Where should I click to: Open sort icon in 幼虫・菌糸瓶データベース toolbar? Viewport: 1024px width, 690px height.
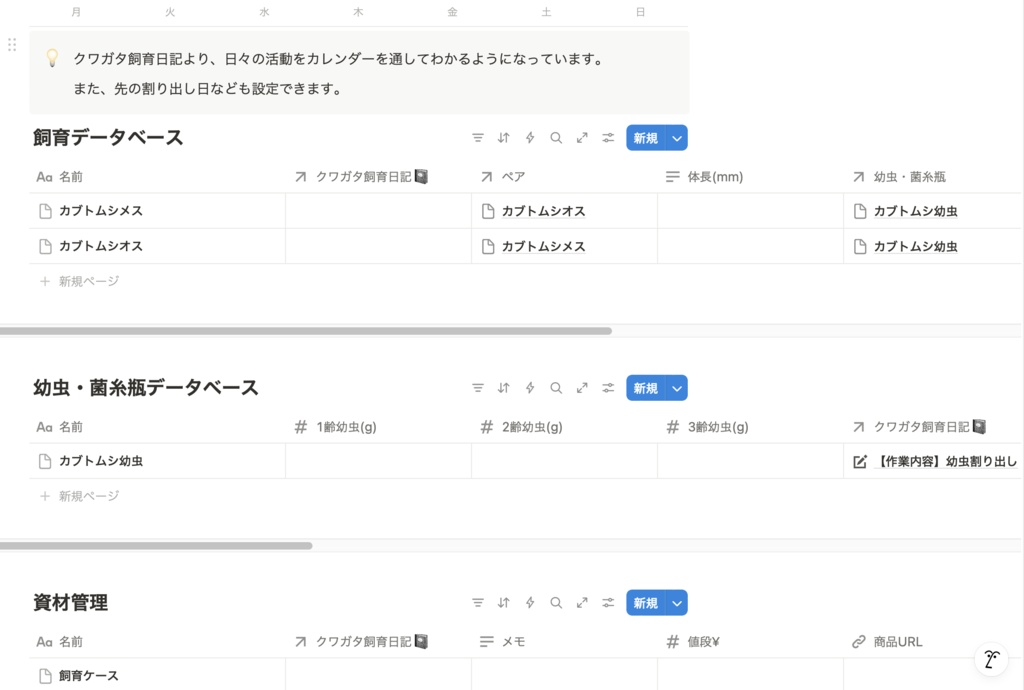tap(504, 388)
